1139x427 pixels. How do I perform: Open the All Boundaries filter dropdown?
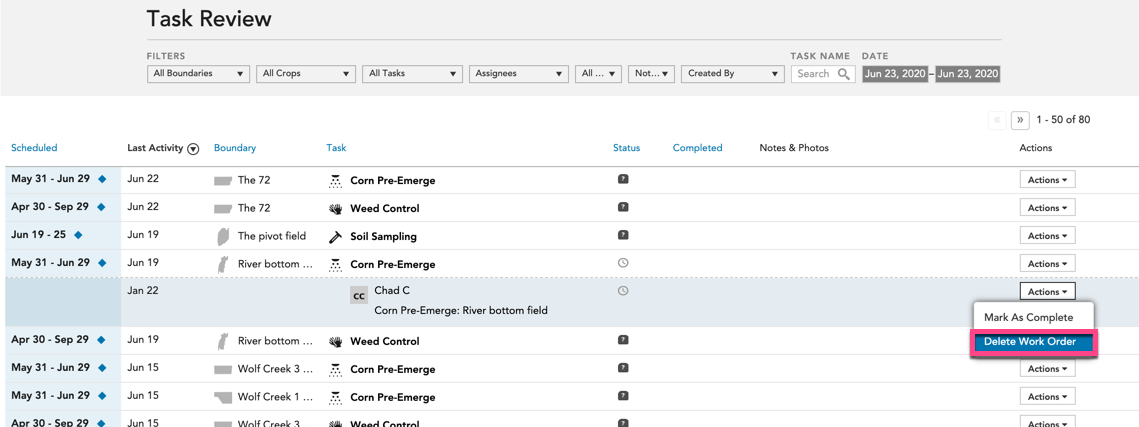[198, 73]
